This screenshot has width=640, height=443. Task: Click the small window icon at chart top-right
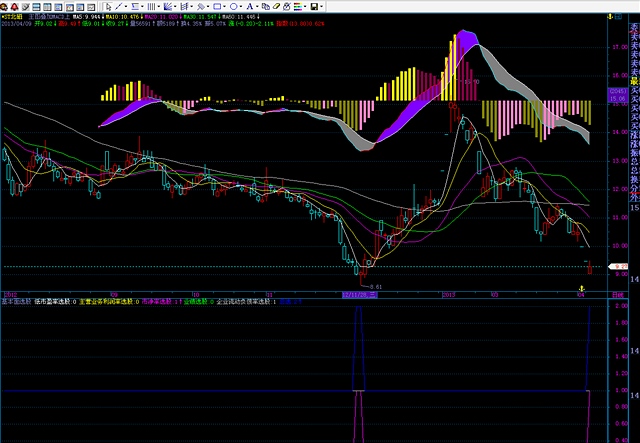click(619, 16)
